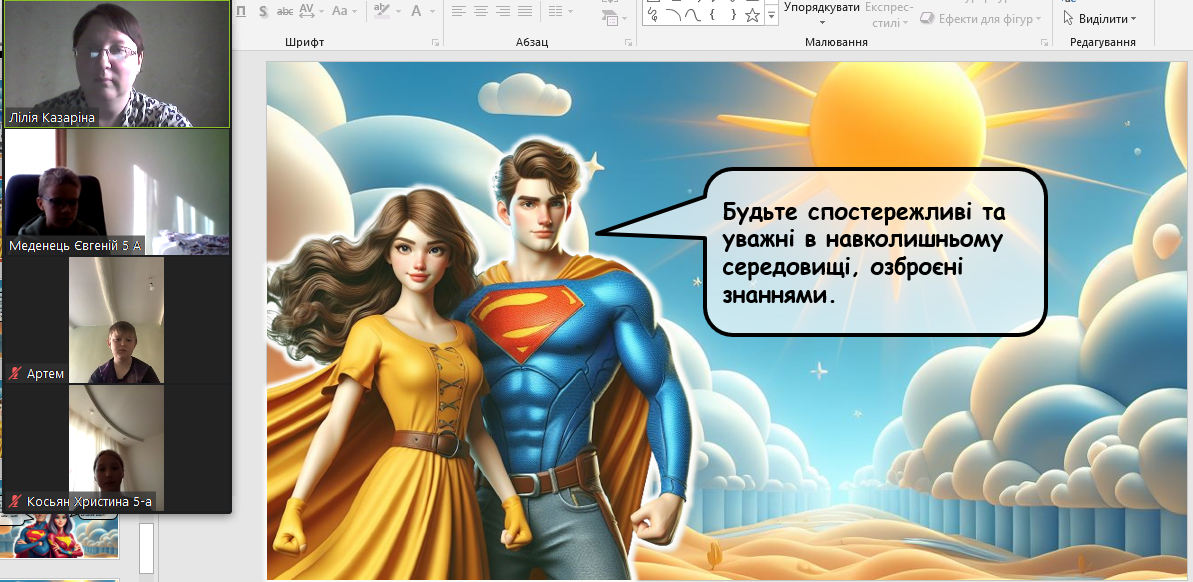Click Артем's muted microphone icon

(x=14, y=374)
